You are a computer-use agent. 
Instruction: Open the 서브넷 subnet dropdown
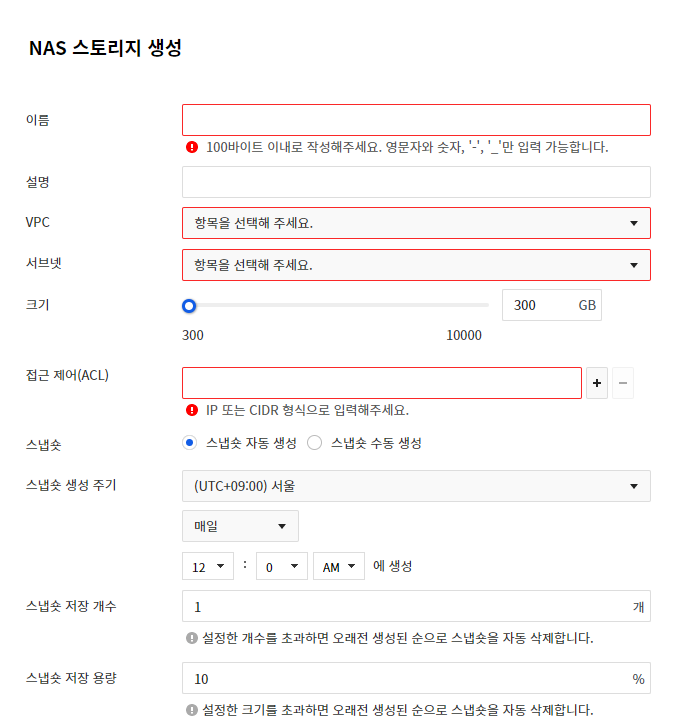[x=416, y=265]
